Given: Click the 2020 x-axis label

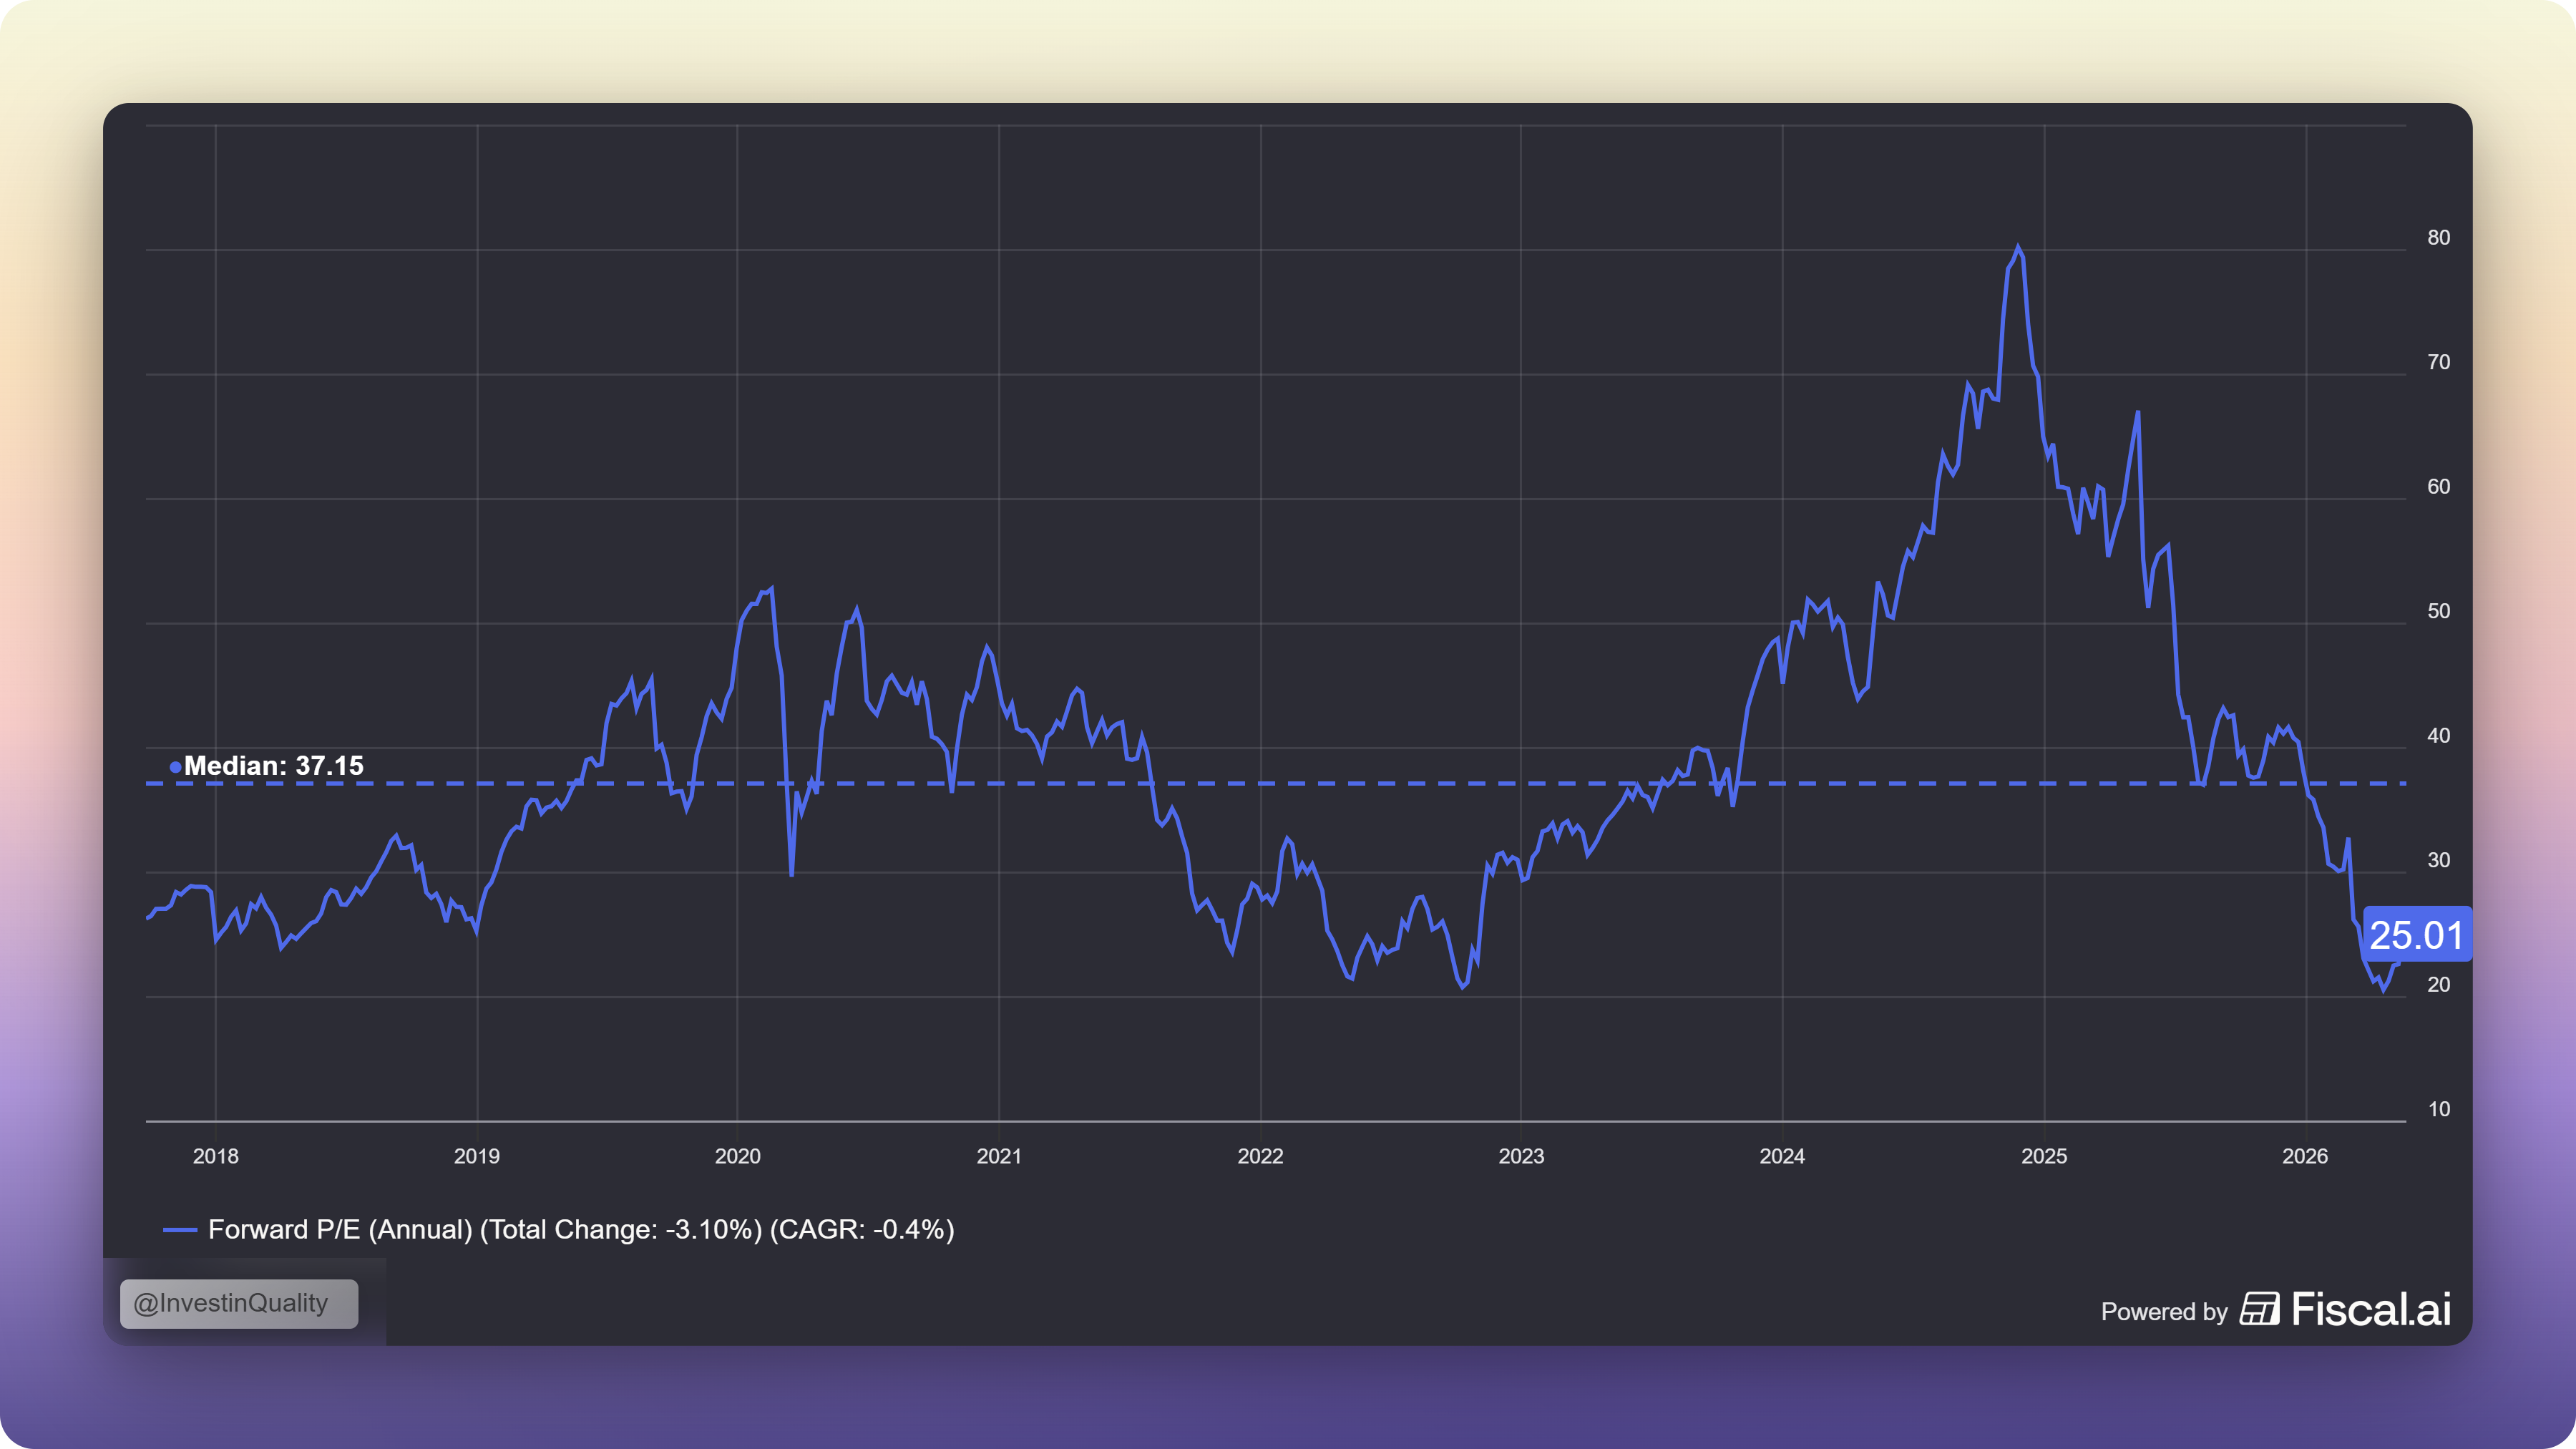Looking at the screenshot, I should tap(738, 1156).
